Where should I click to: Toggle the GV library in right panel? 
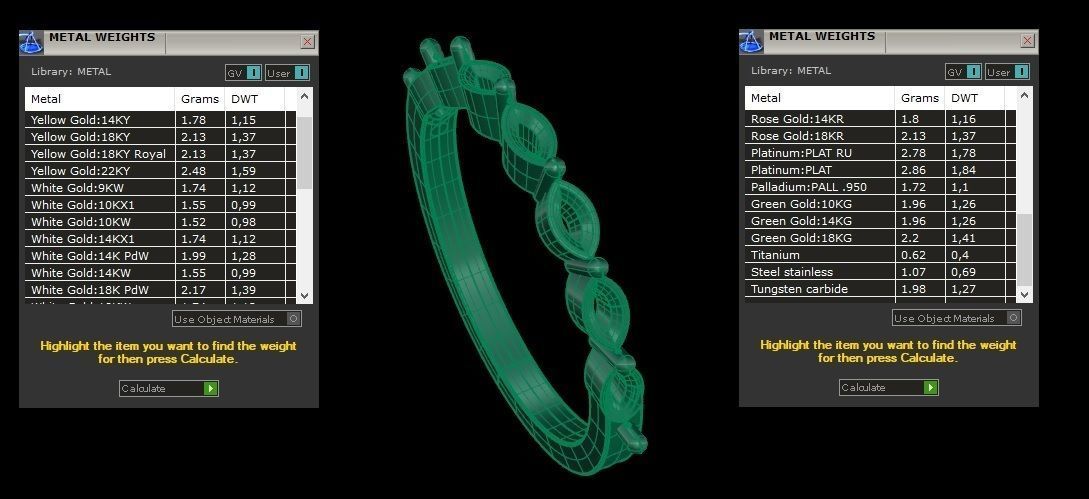pyautogui.click(x=963, y=72)
